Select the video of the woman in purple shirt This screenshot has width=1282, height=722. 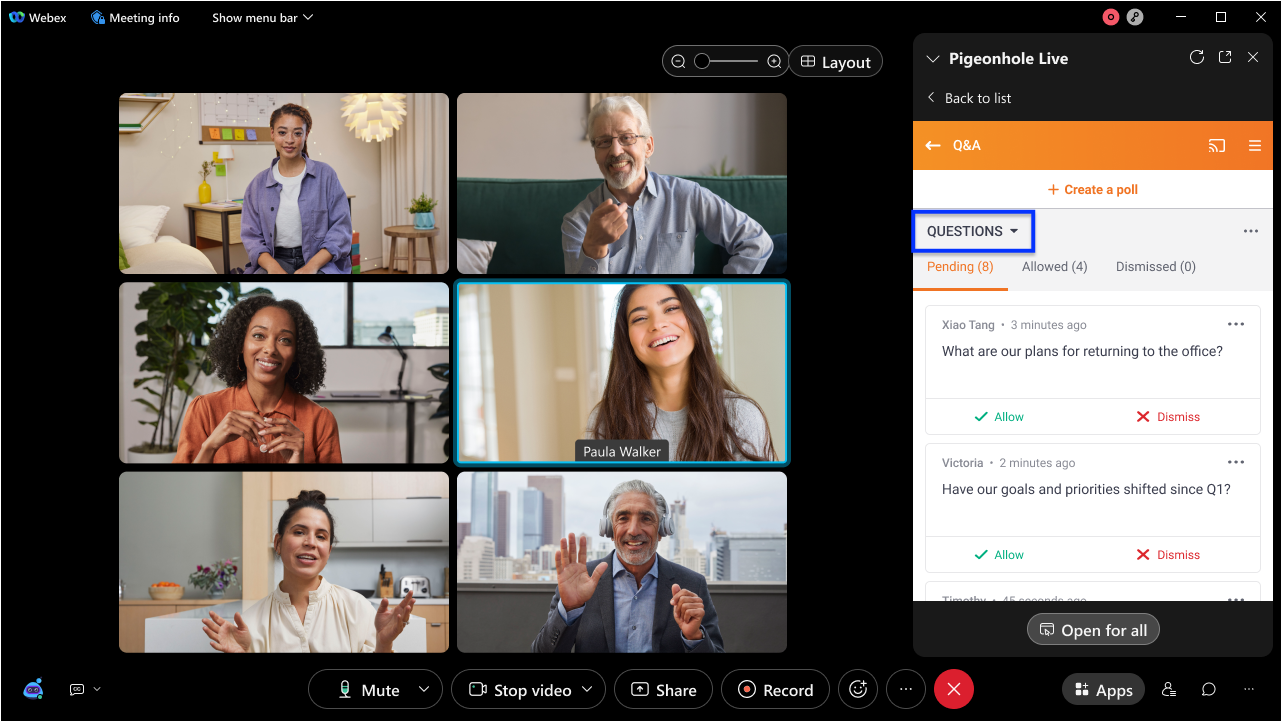(x=284, y=184)
